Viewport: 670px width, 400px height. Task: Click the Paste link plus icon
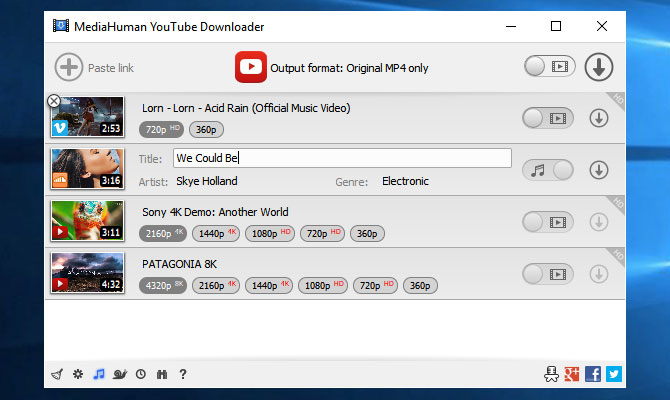pos(69,67)
